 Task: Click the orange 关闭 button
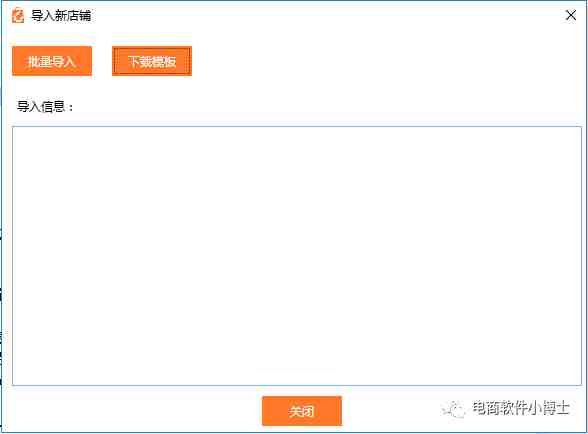pyautogui.click(x=302, y=411)
